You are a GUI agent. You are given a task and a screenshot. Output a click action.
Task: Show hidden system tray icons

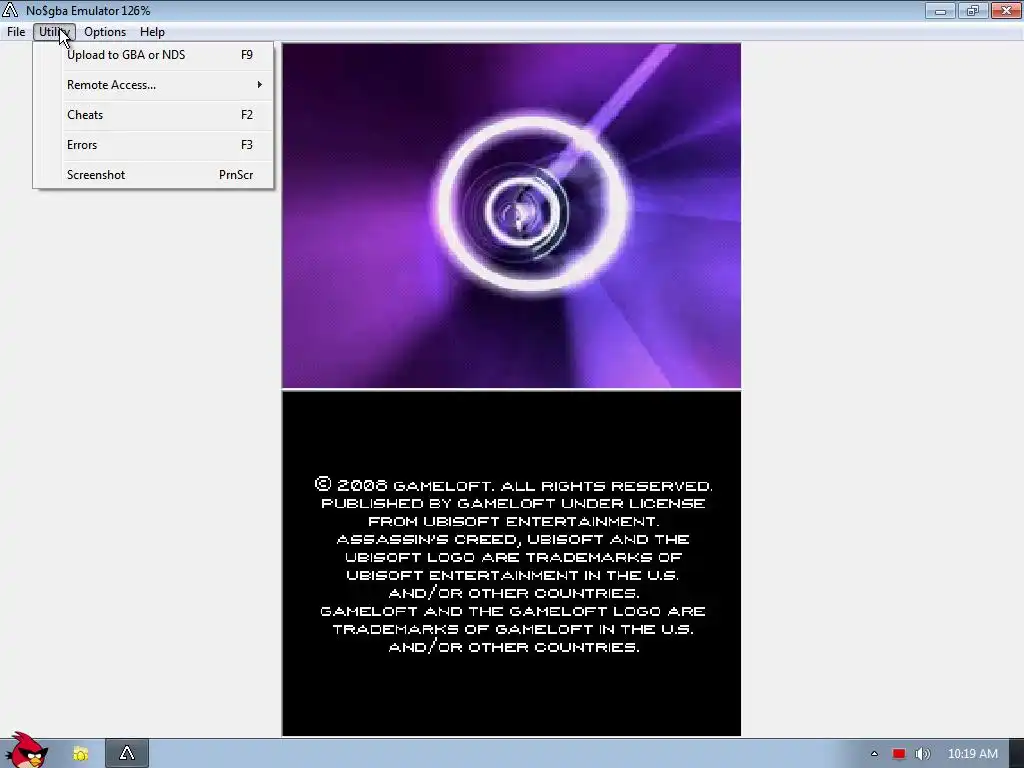pos(874,754)
